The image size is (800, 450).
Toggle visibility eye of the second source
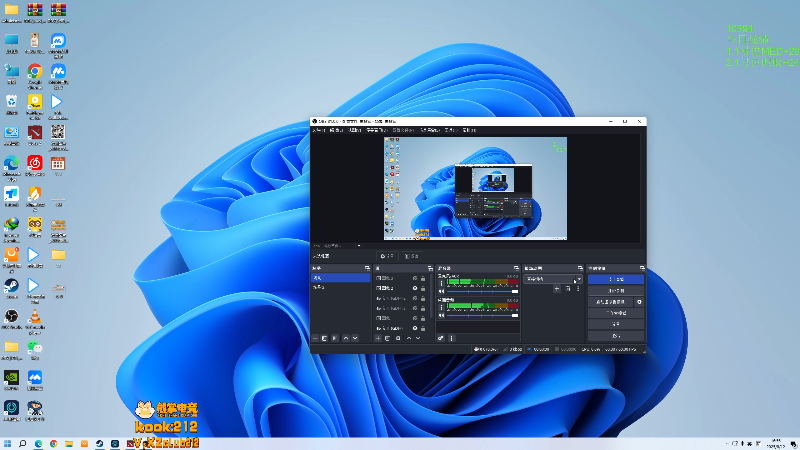click(x=415, y=288)
